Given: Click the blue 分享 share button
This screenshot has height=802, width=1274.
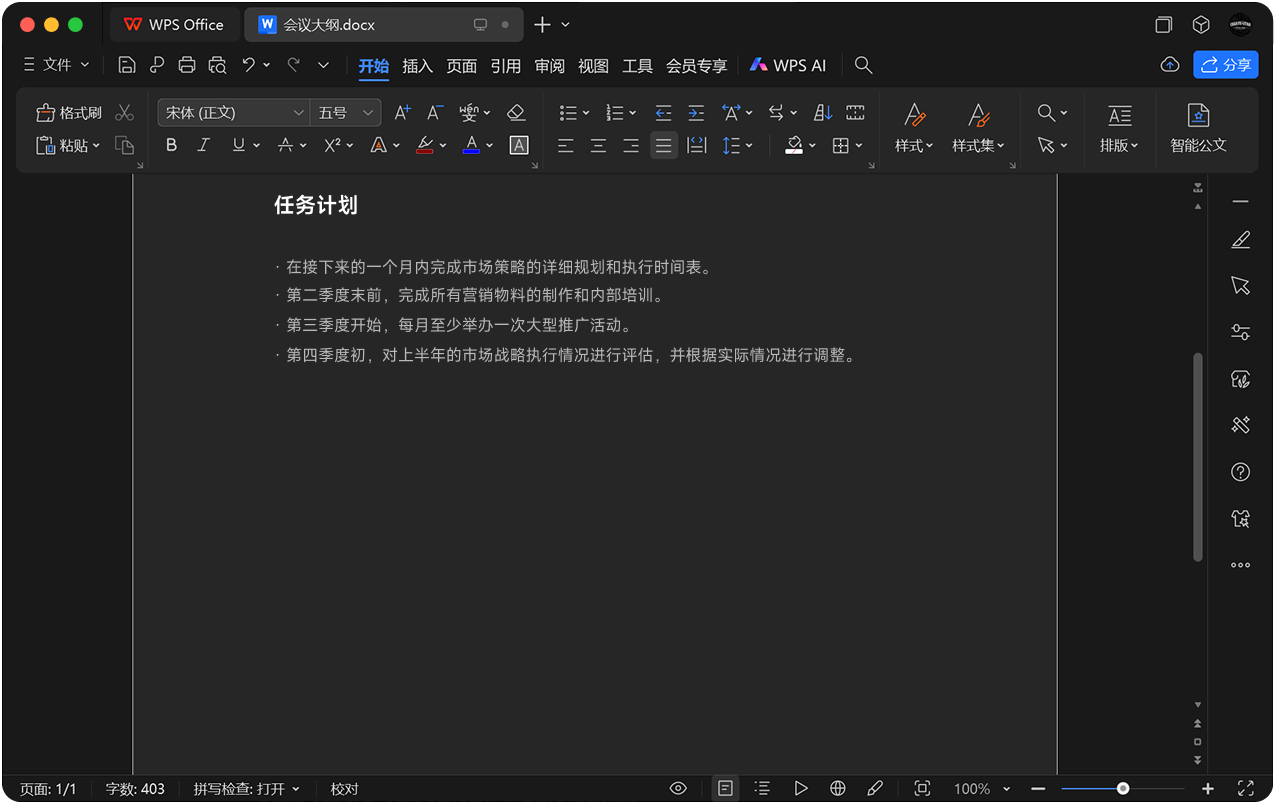Looking at the screenshot, I should click(1225, 65).
